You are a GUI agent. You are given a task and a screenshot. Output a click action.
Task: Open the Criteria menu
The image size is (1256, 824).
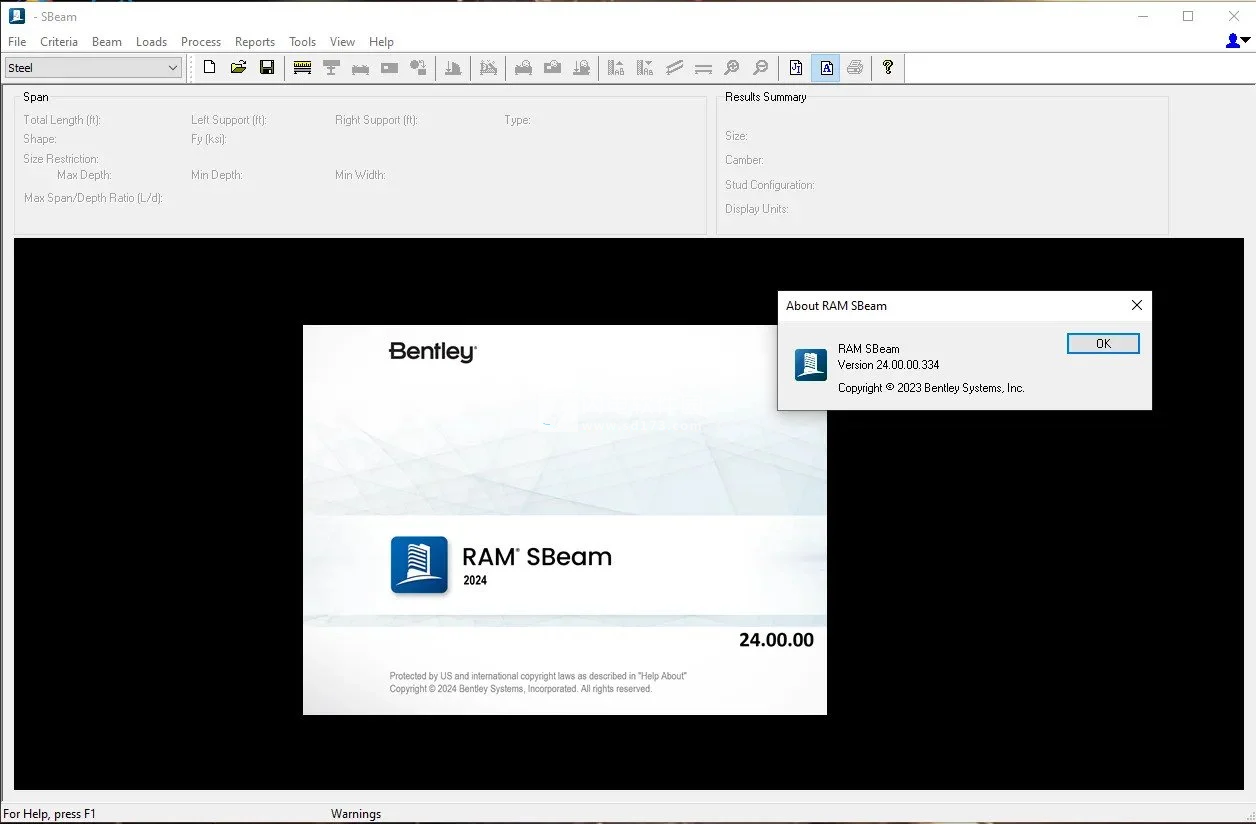[59, 42]
